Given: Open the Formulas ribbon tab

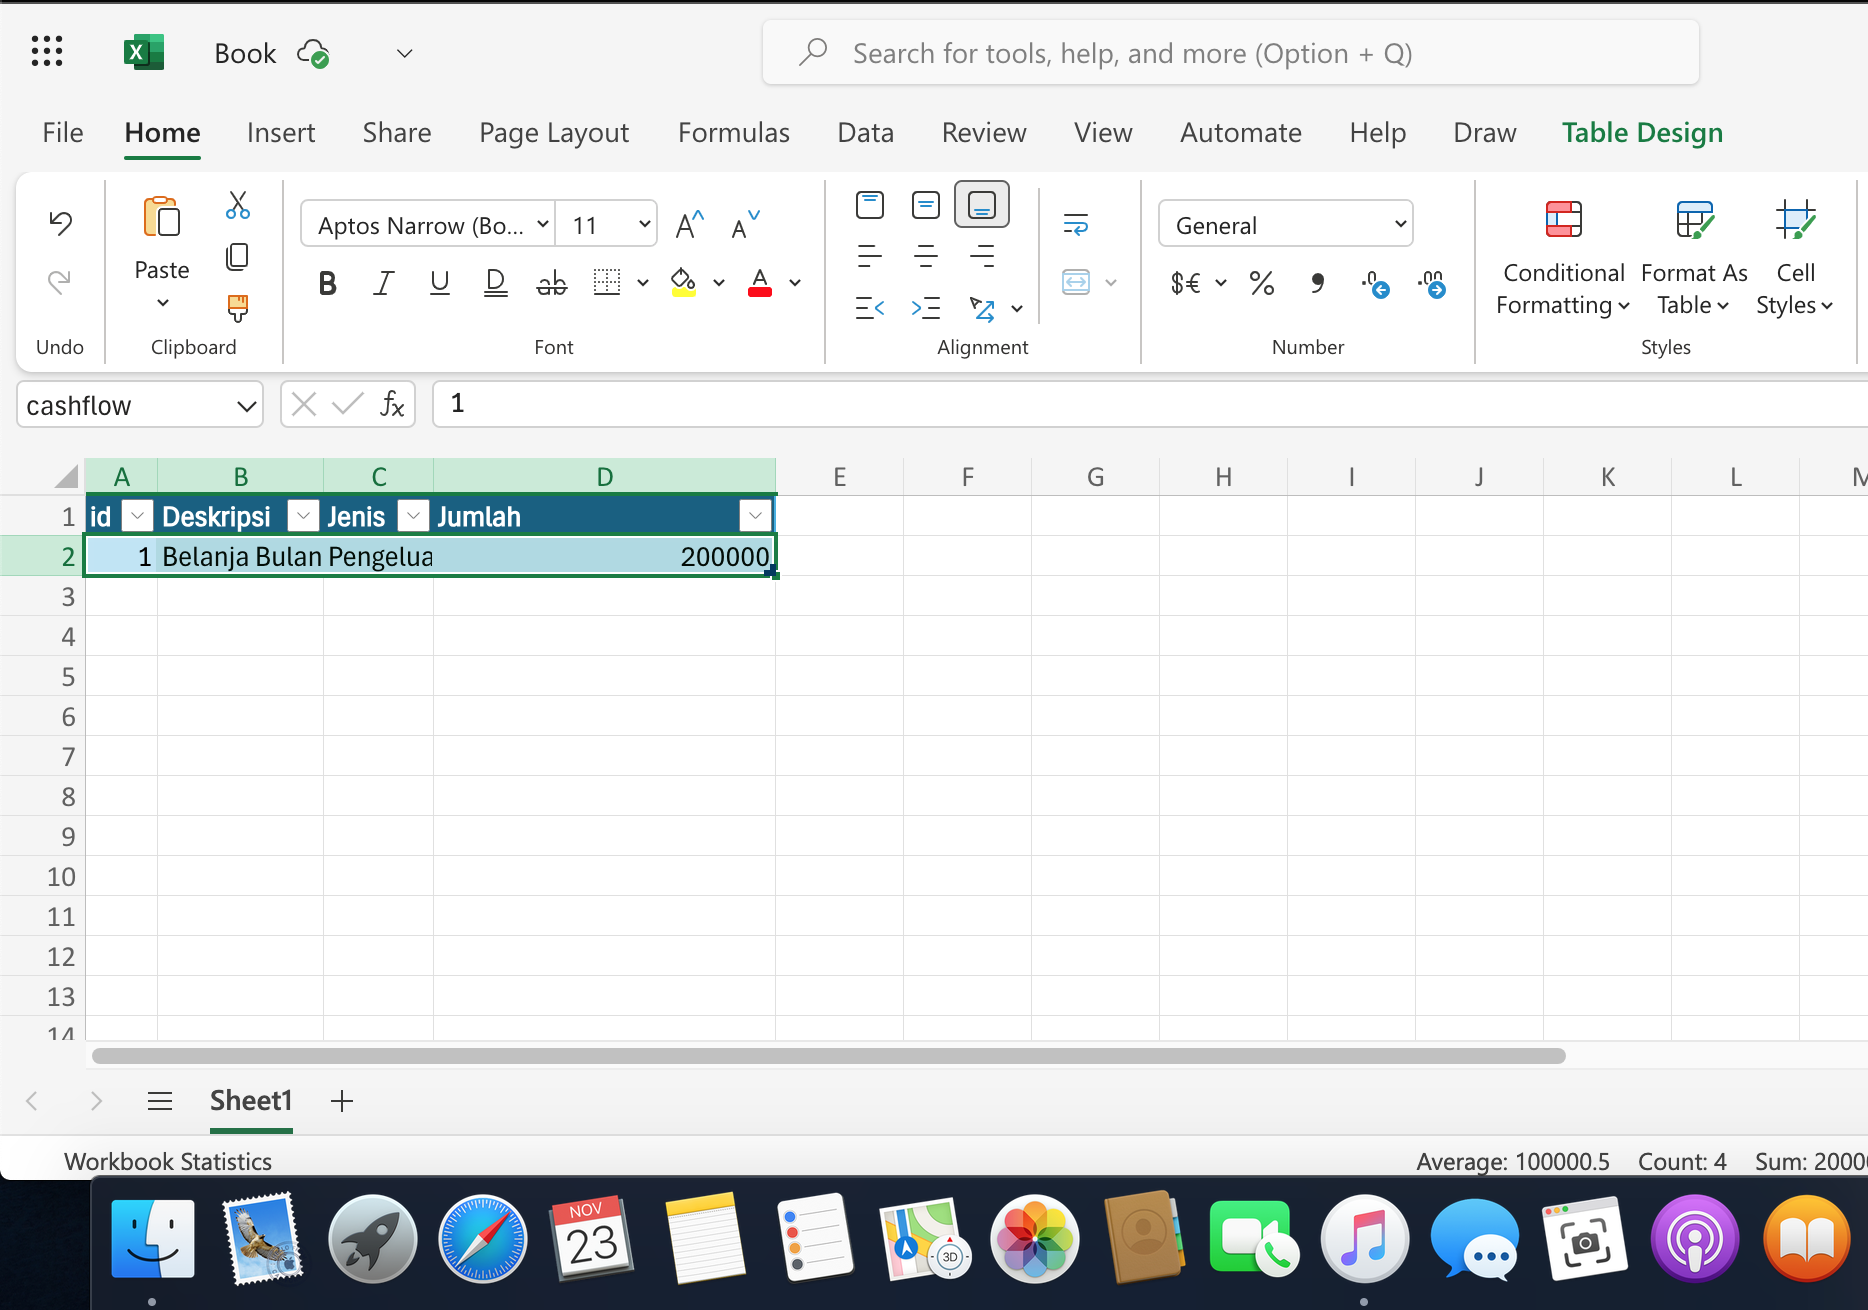Looking at the screenshot, I should click(x=733, y=132).
